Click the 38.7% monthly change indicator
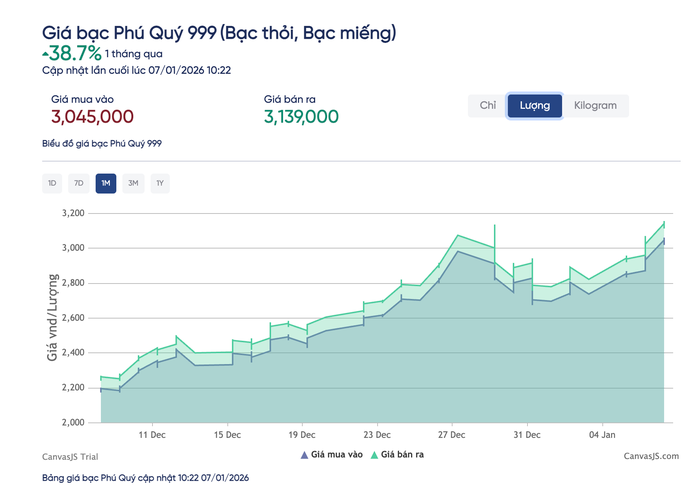Image resolution: width=698 pixels, height=494 pixels. point(71,52)
